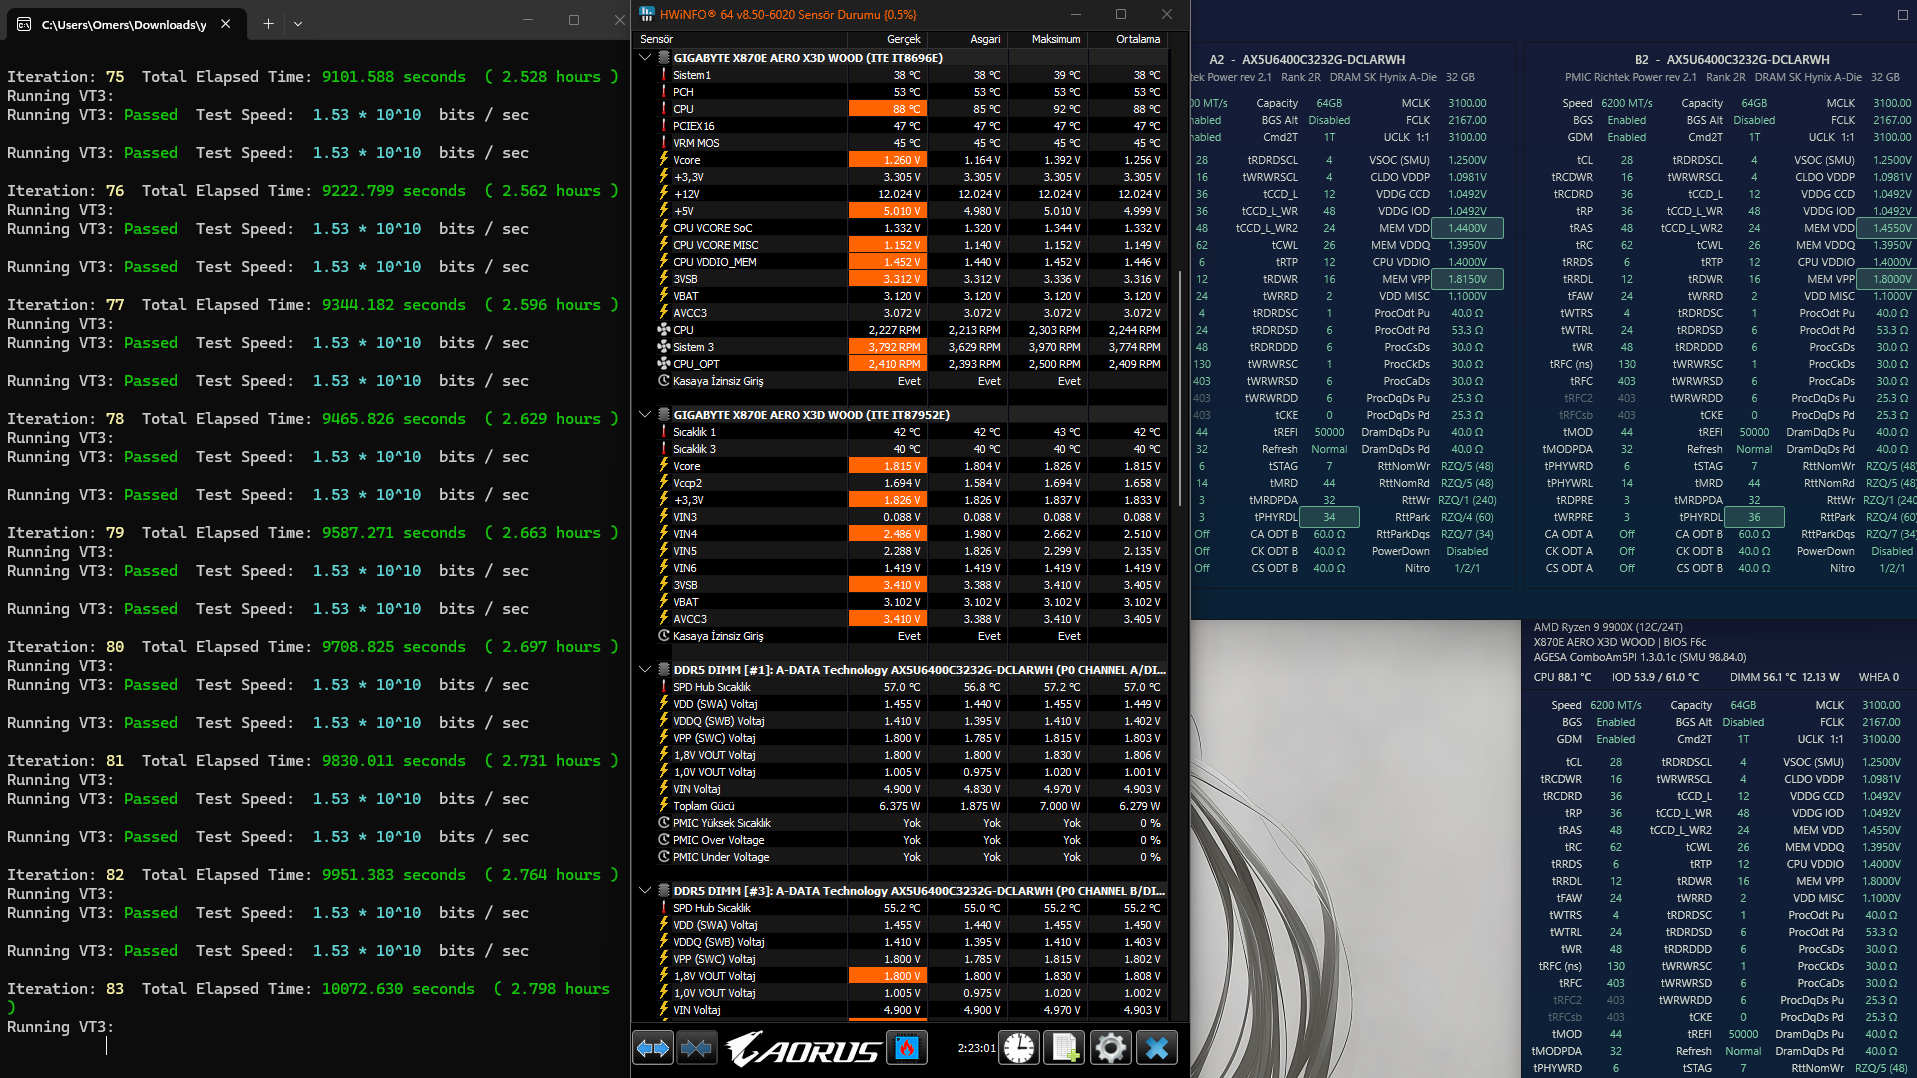Viewport: 1917px width, 1078px height.
Task: Click the Sensör column header
Action: pos(740,39)
